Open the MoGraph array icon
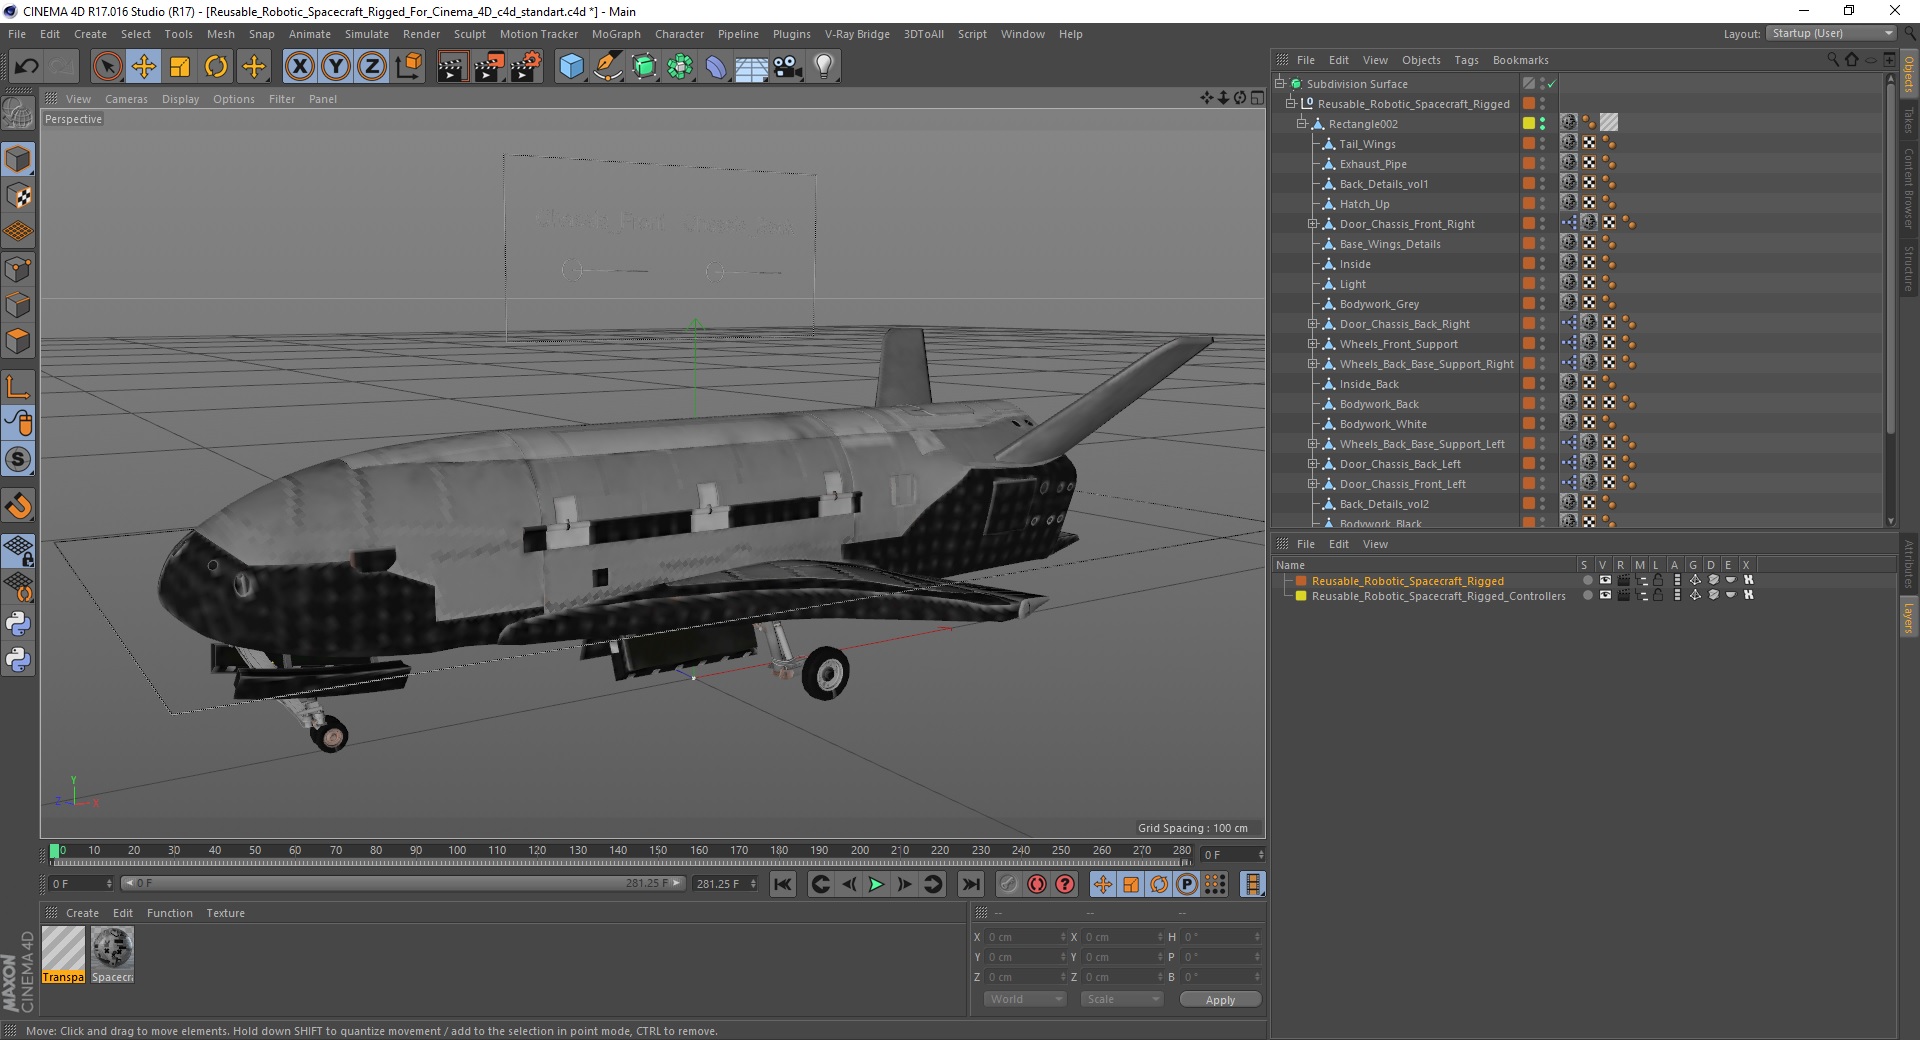 (x=681, y=67)
